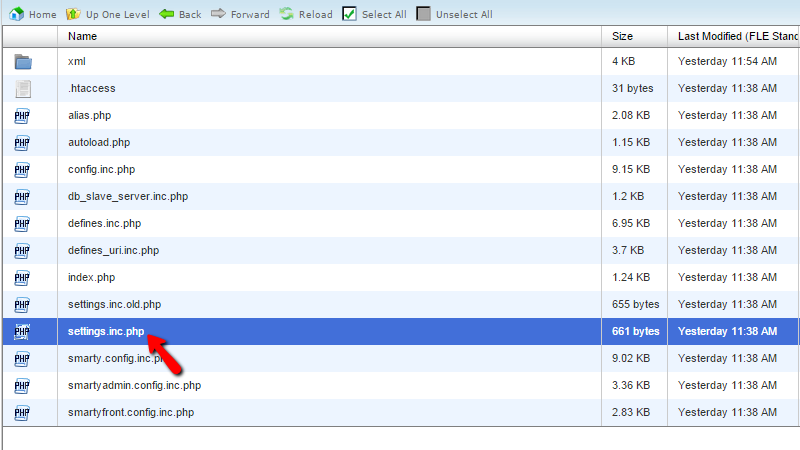The image size is (800, 450).
Task: Click the Forward arrow button
Action: point(240,14)
